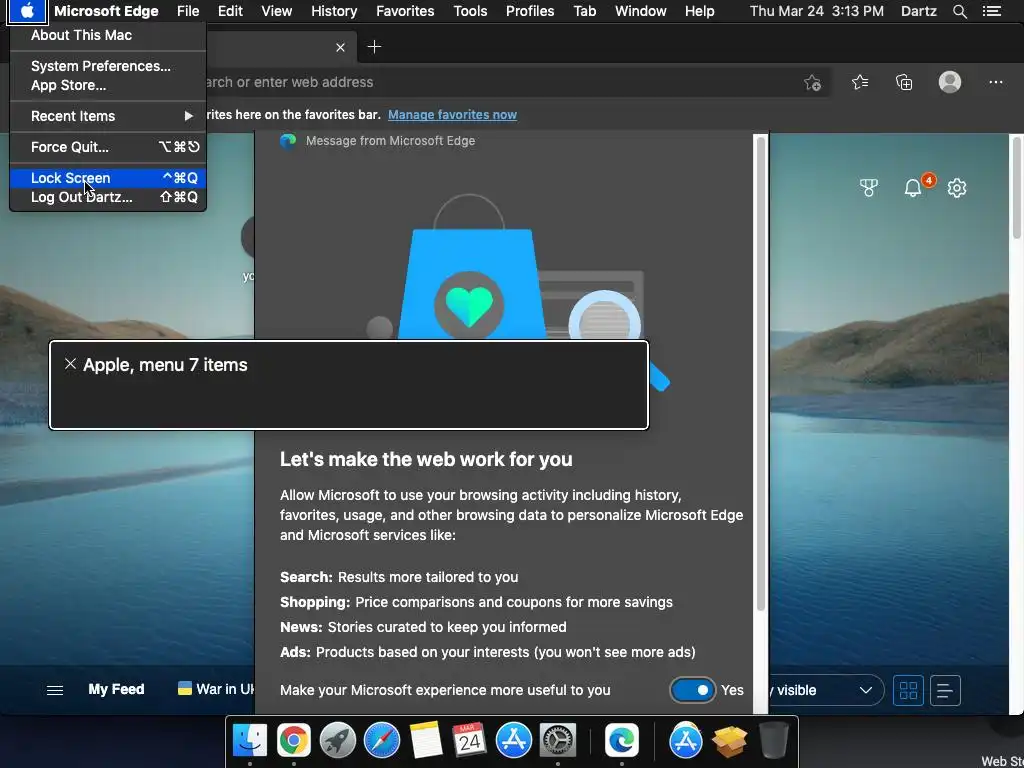Expand the Recent Items submenu
Screen dimensions: 1024x768
pos(108,116)
